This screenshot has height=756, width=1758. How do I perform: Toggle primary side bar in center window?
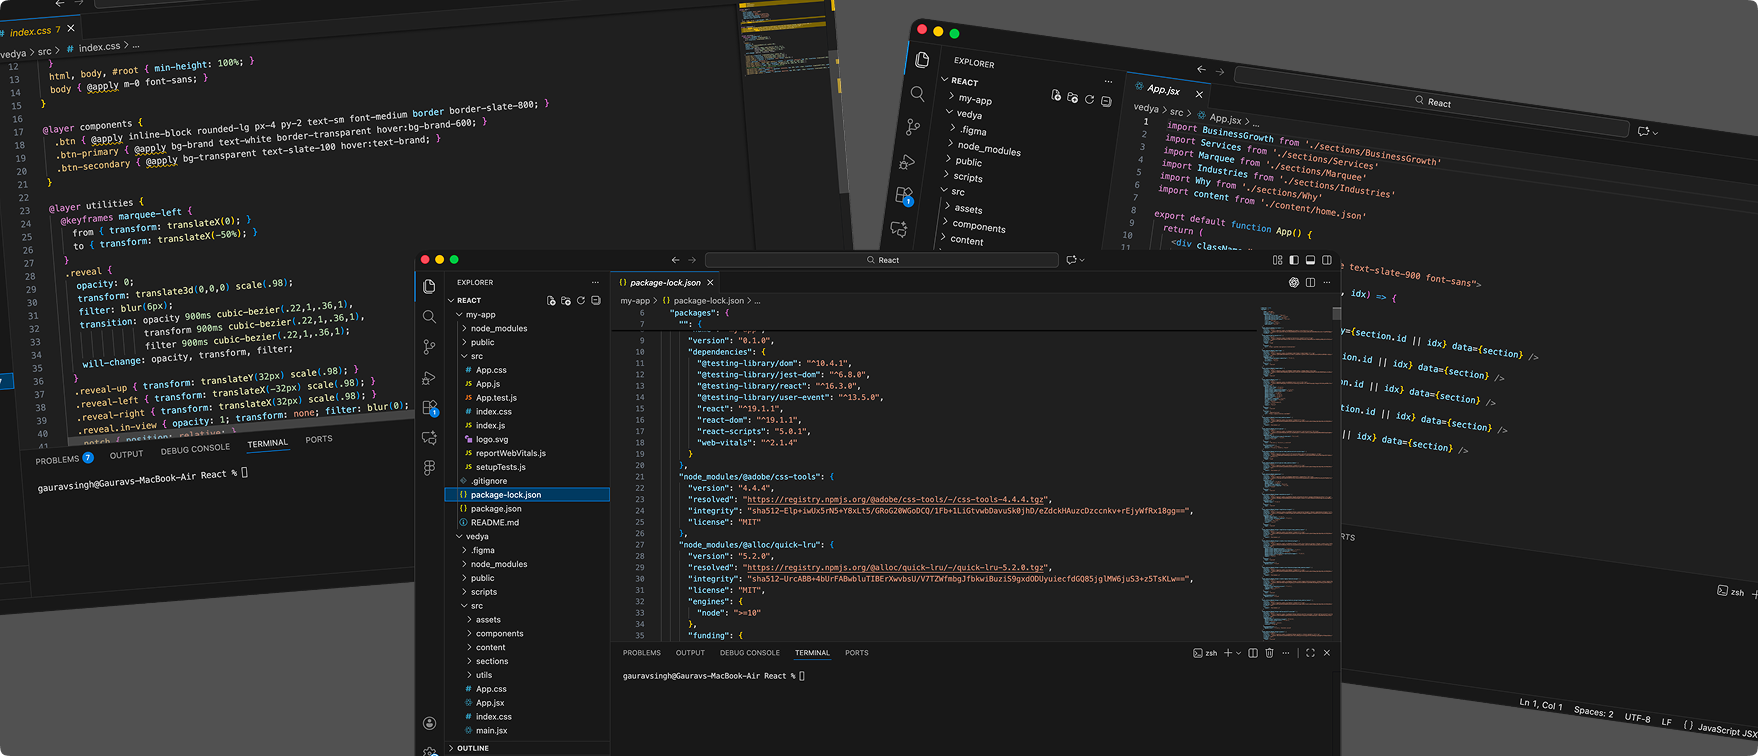pyautogui.click(x=1294, y=260)
